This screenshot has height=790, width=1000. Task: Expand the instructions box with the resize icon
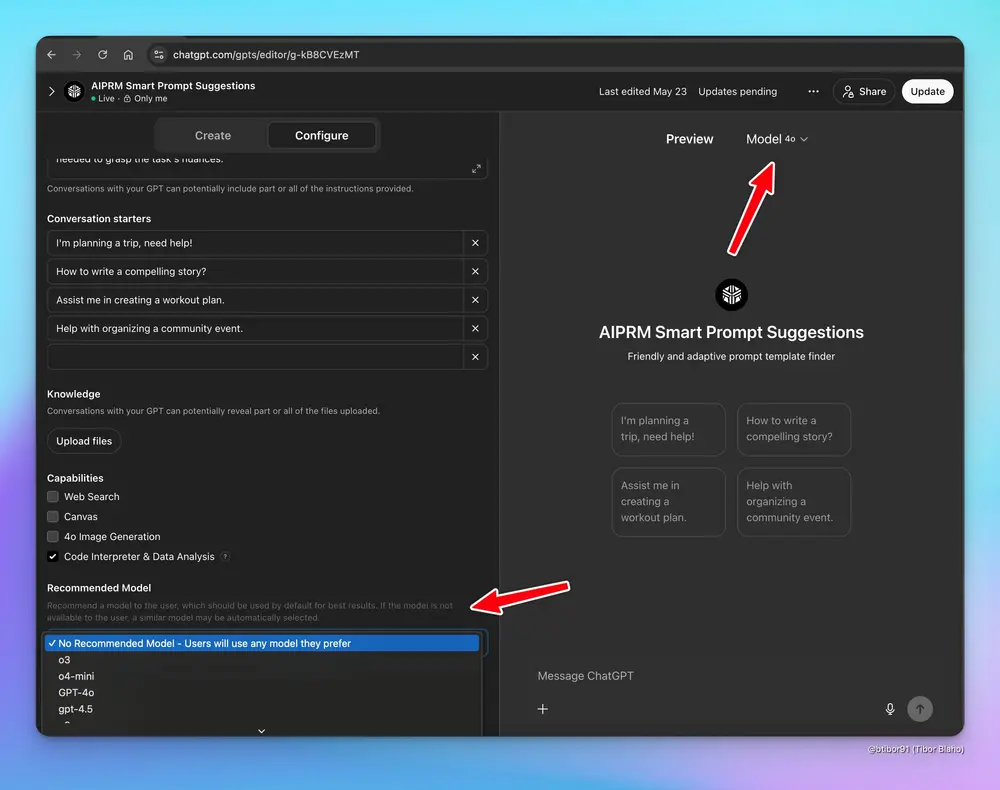point(476,169)
